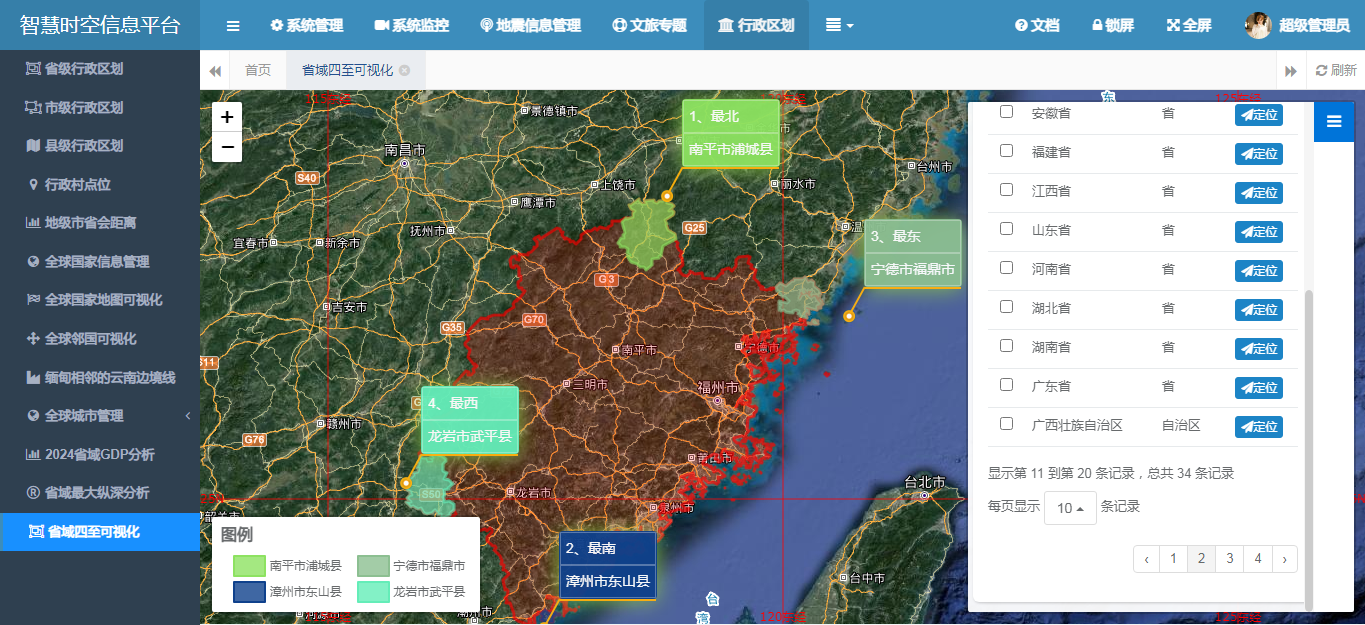
Task: Open 系统监控 top menu
Action: [412, 25]
